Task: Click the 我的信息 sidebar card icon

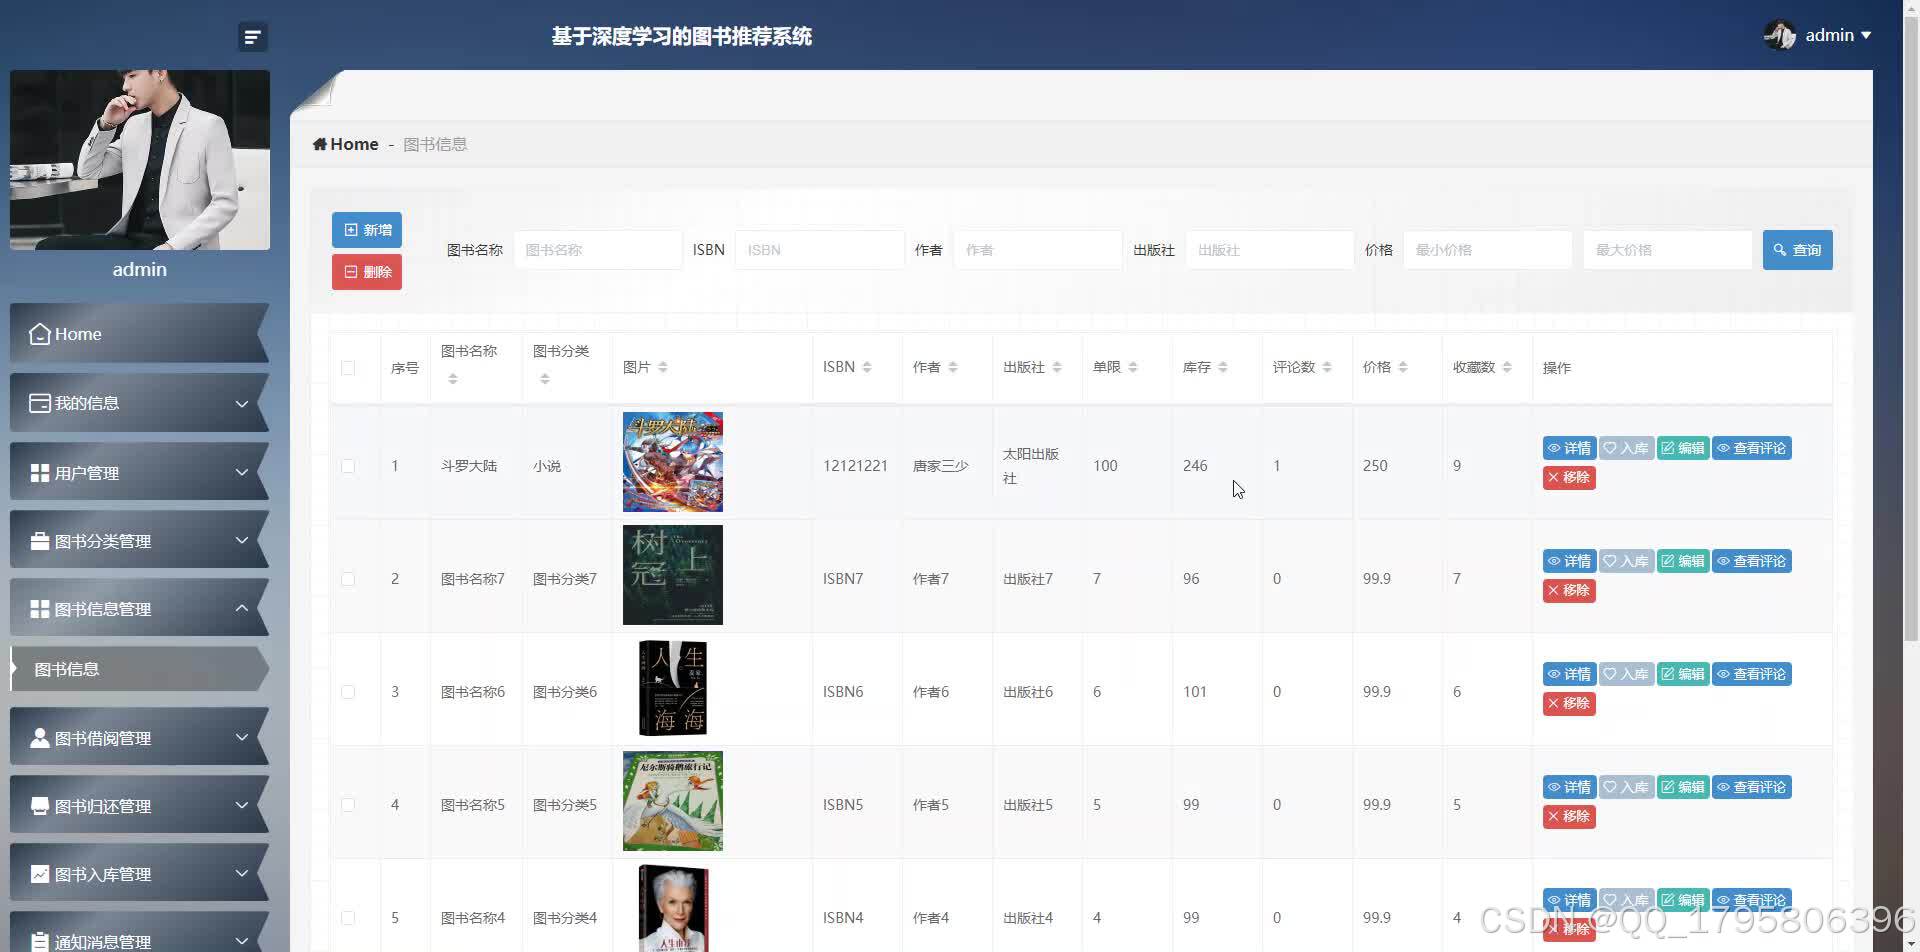Action: pos(40,403)
